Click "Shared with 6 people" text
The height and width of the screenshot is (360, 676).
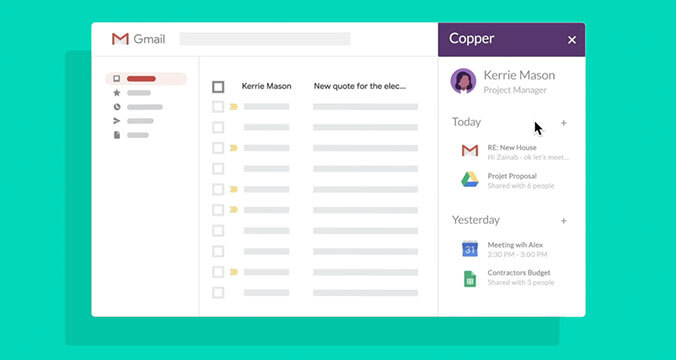click(x=521, y=186)
